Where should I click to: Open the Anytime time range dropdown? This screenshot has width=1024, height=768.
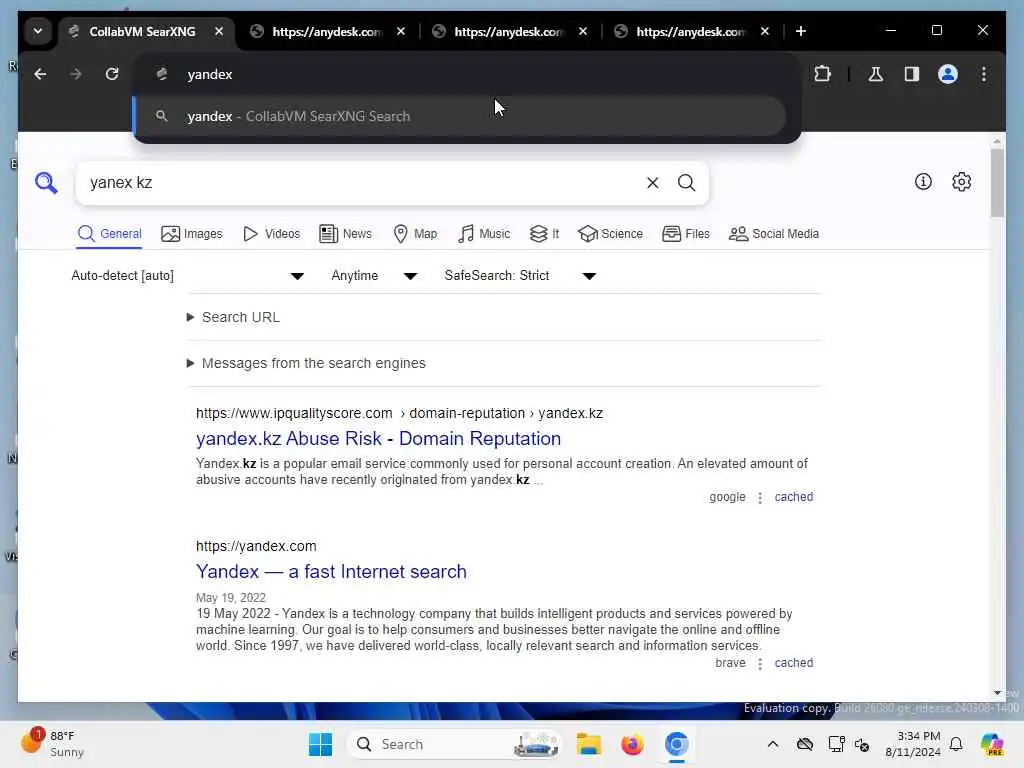tap(374, 276)
